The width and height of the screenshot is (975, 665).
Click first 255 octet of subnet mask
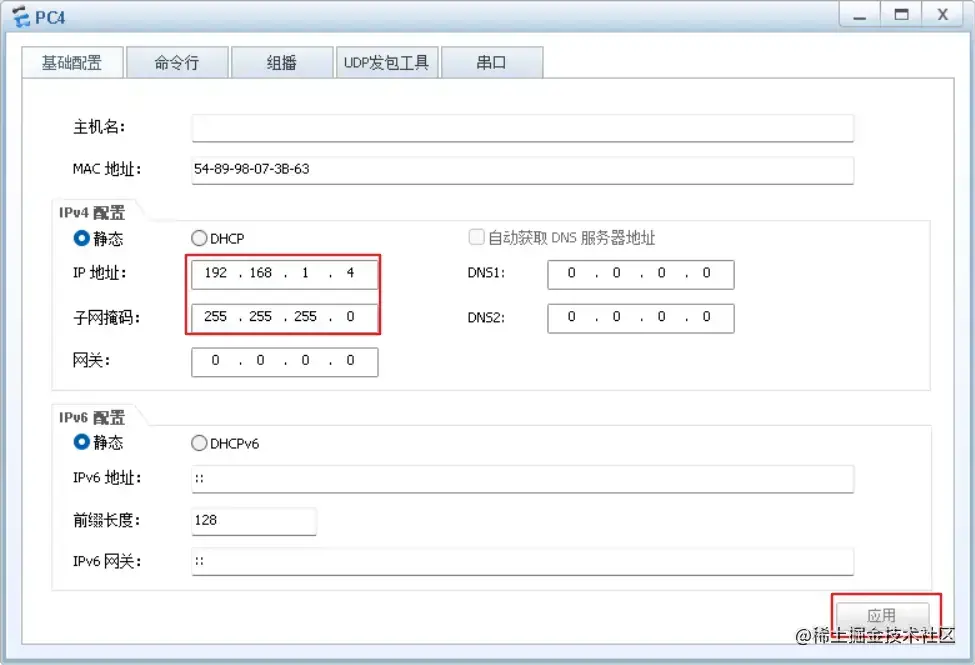pyautogui.click(x=216, y=317)
